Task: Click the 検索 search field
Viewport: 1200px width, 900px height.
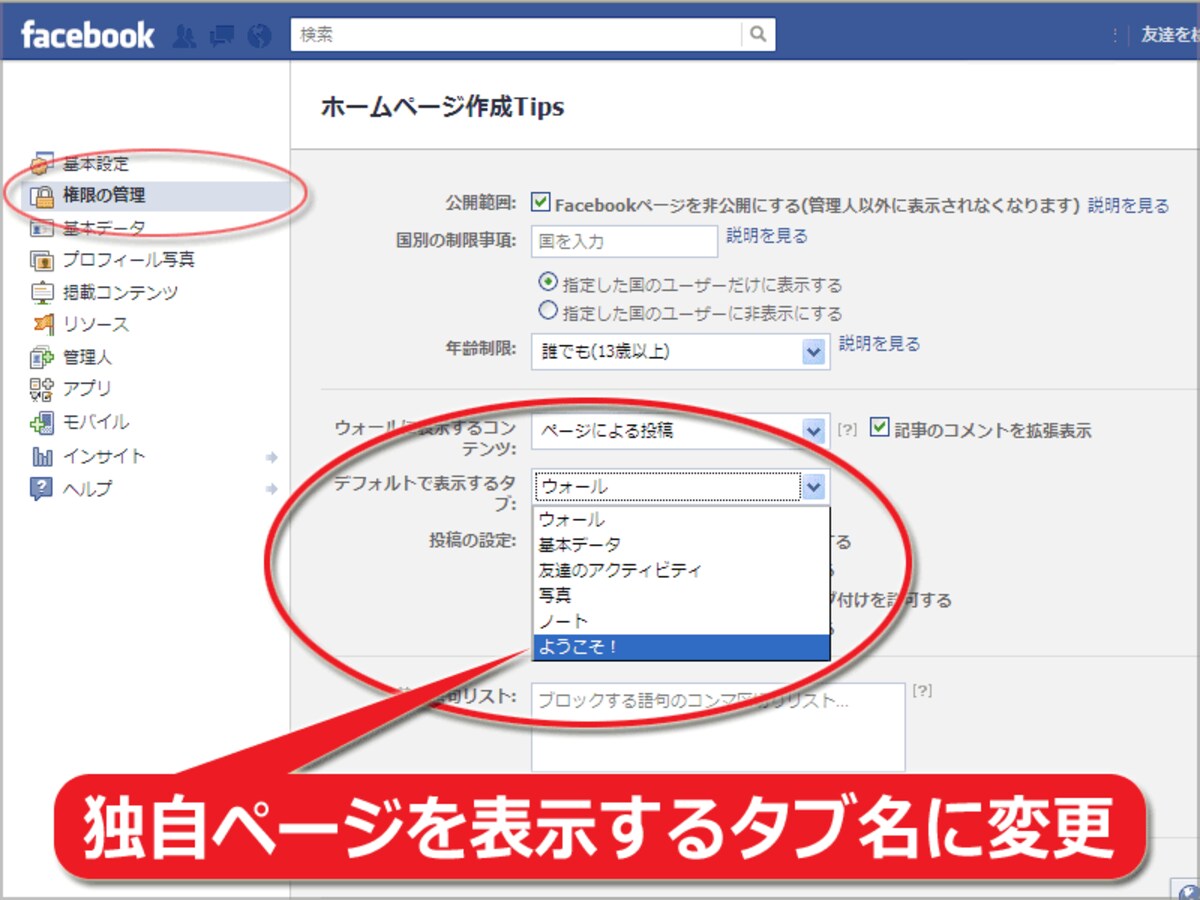Action: 516,35
